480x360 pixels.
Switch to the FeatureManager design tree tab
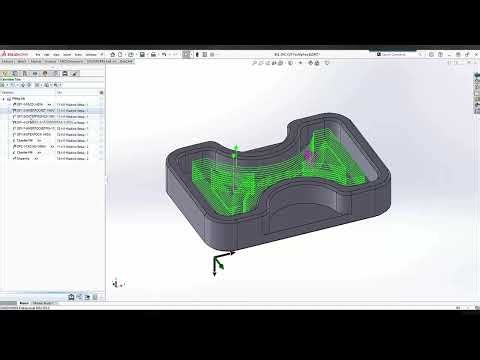tap(5, 74)
